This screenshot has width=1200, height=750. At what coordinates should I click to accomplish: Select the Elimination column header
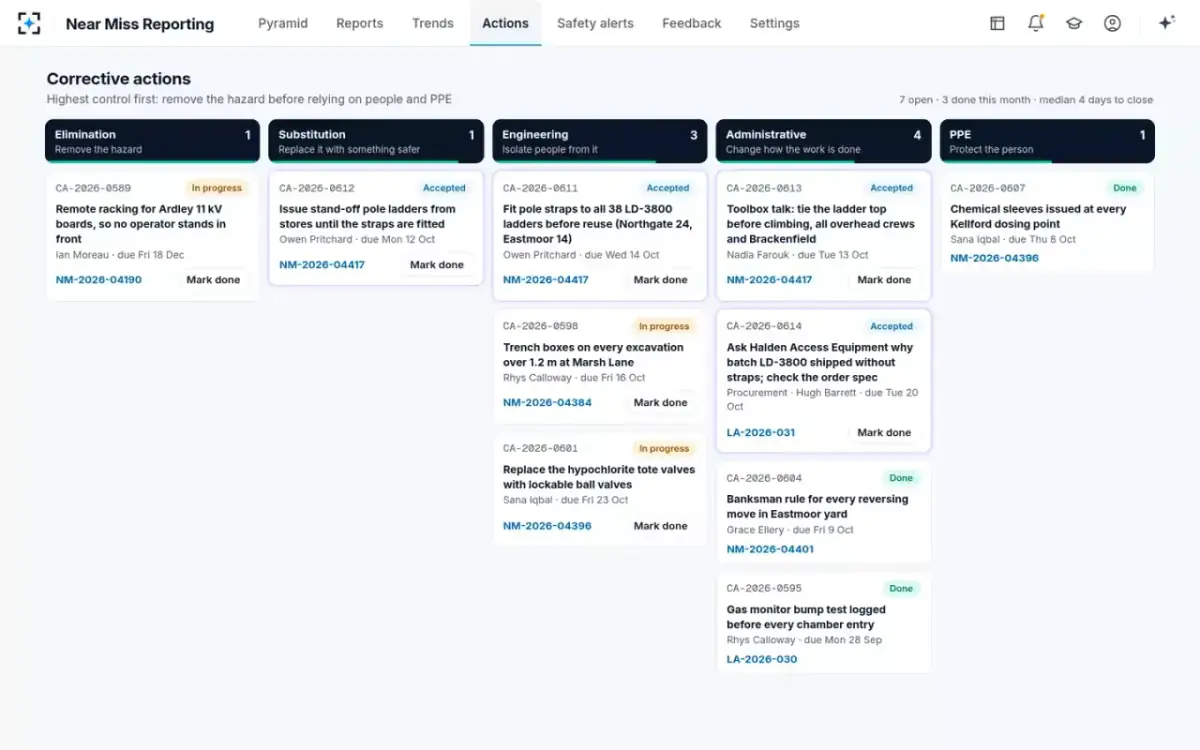[152, 141]
